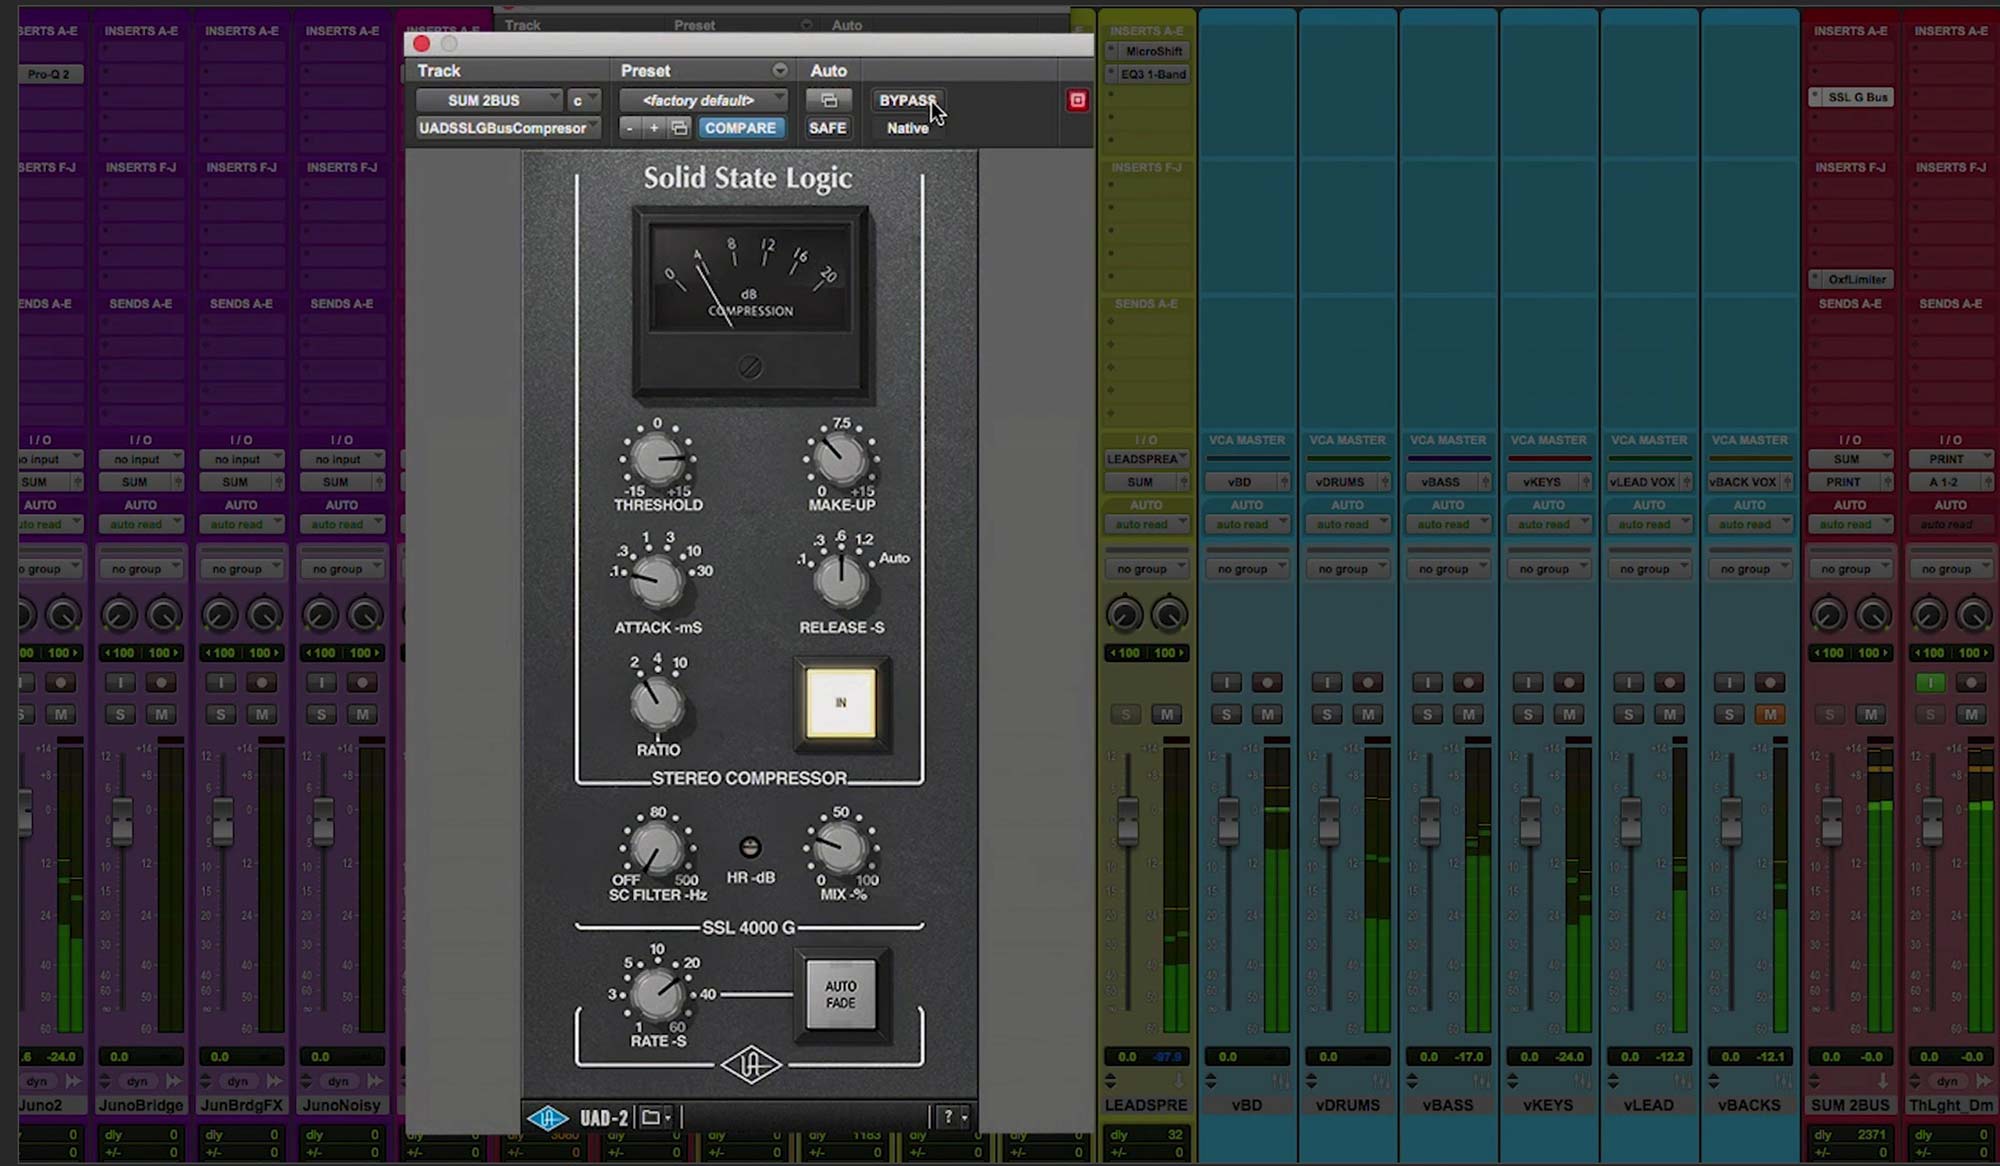Toggle the AUTO FADE button

[x=841, y=995]
